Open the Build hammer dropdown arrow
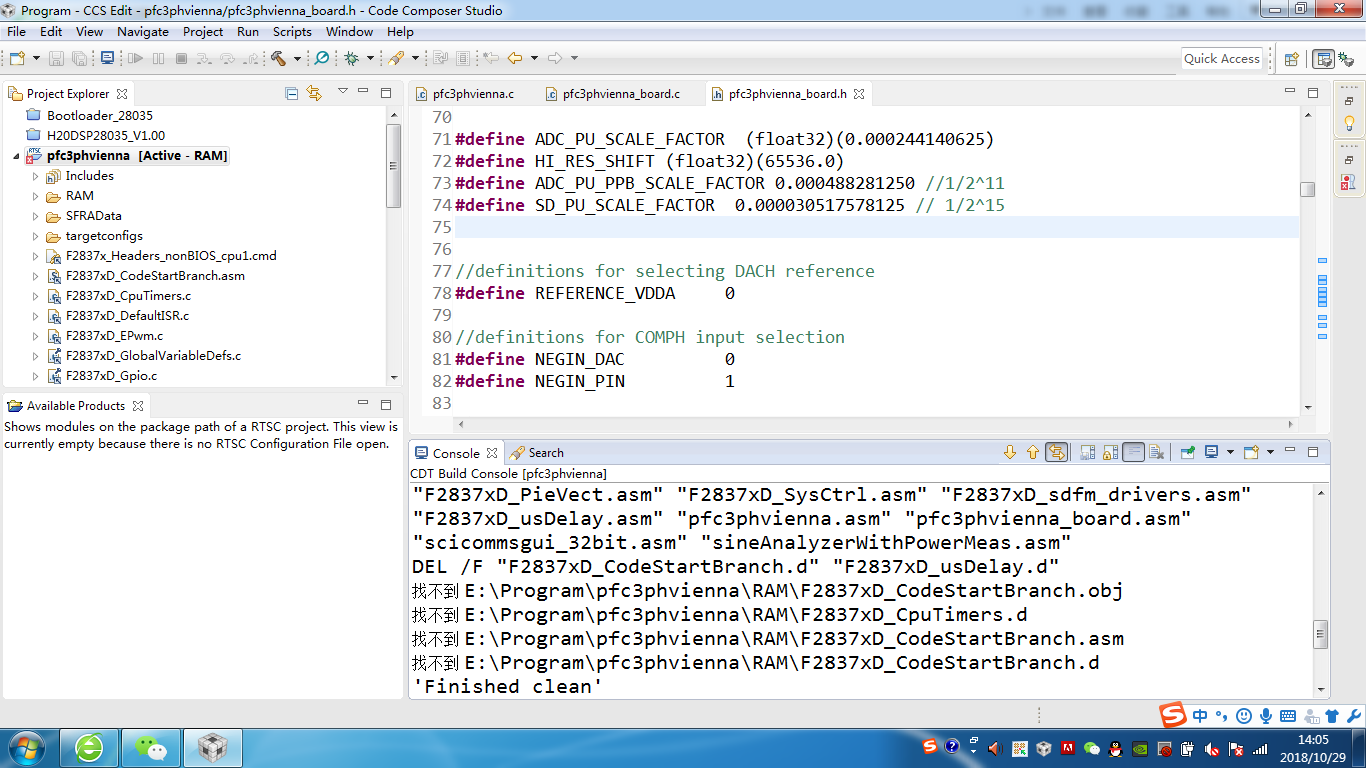Image resolution: width=1366 pixels, height=768 pixels. (297, 59)
